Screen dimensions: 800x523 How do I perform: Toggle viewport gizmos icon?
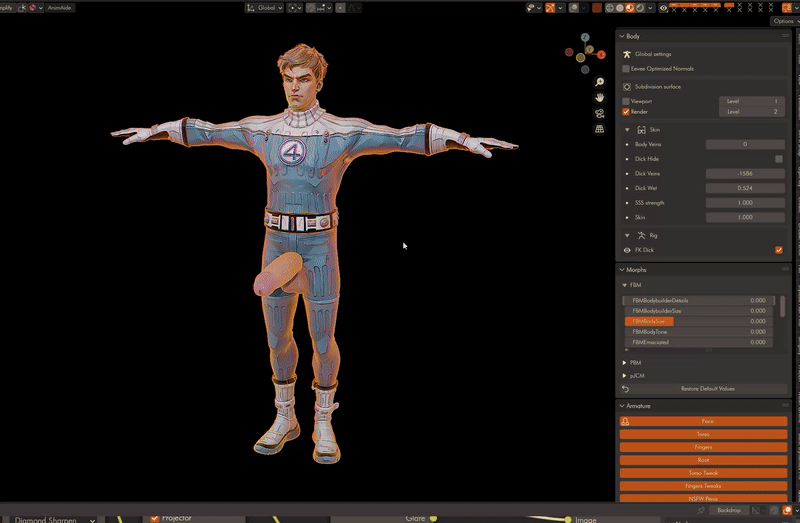[550, 8]
